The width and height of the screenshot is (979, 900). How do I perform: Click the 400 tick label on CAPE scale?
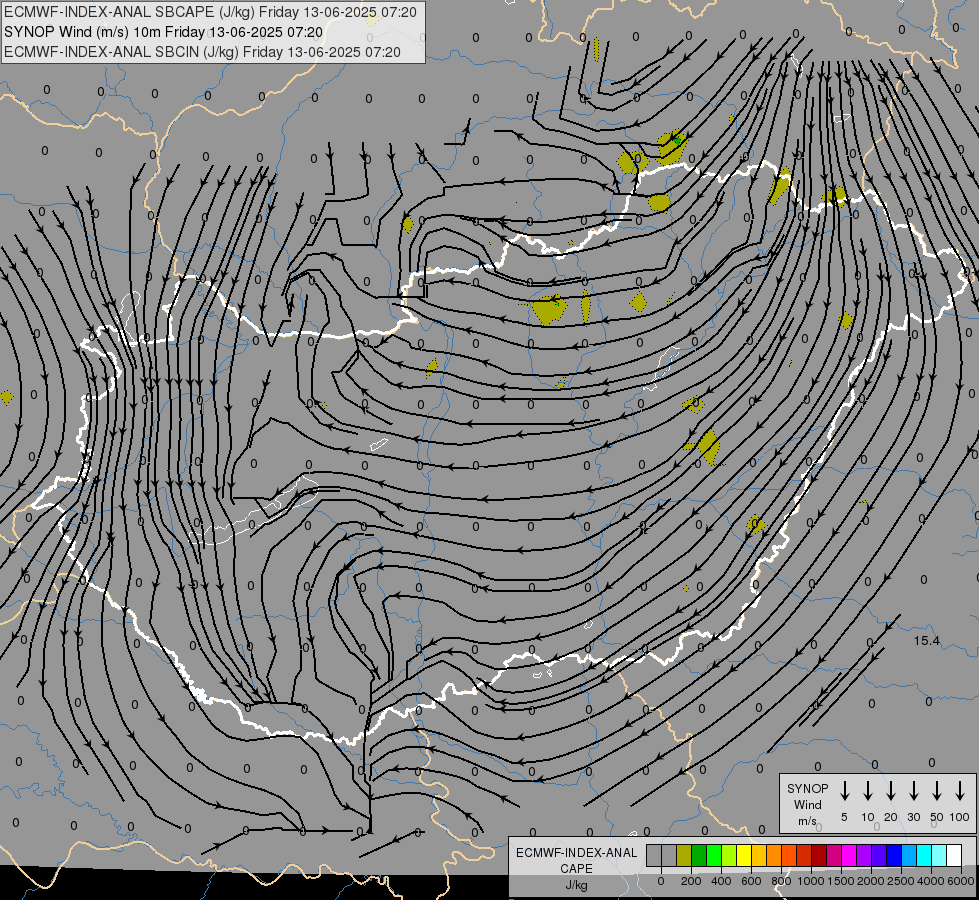(721, 881)
